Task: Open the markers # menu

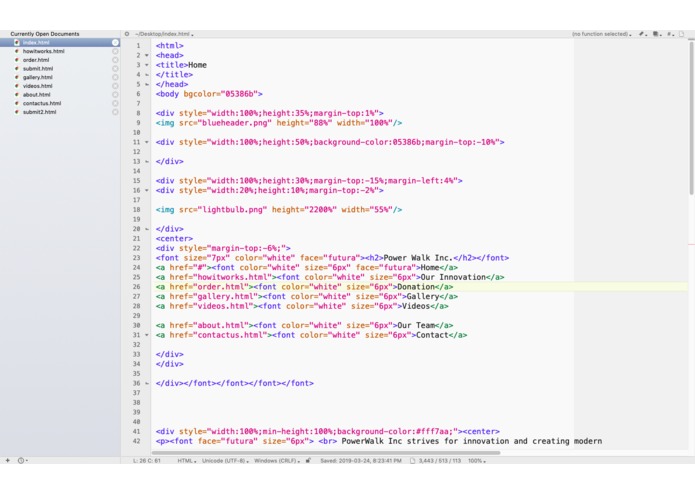Action: coord(670,34)
